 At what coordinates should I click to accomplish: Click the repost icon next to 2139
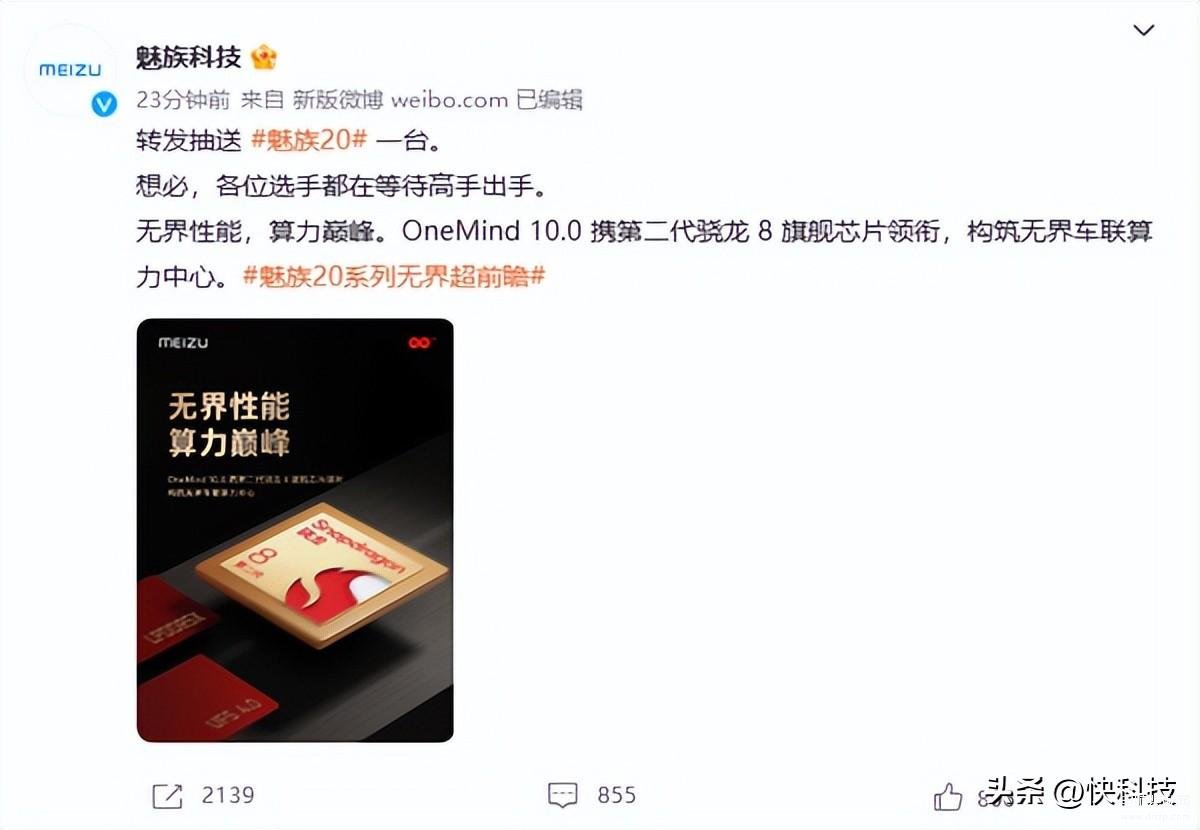point(167,795)
